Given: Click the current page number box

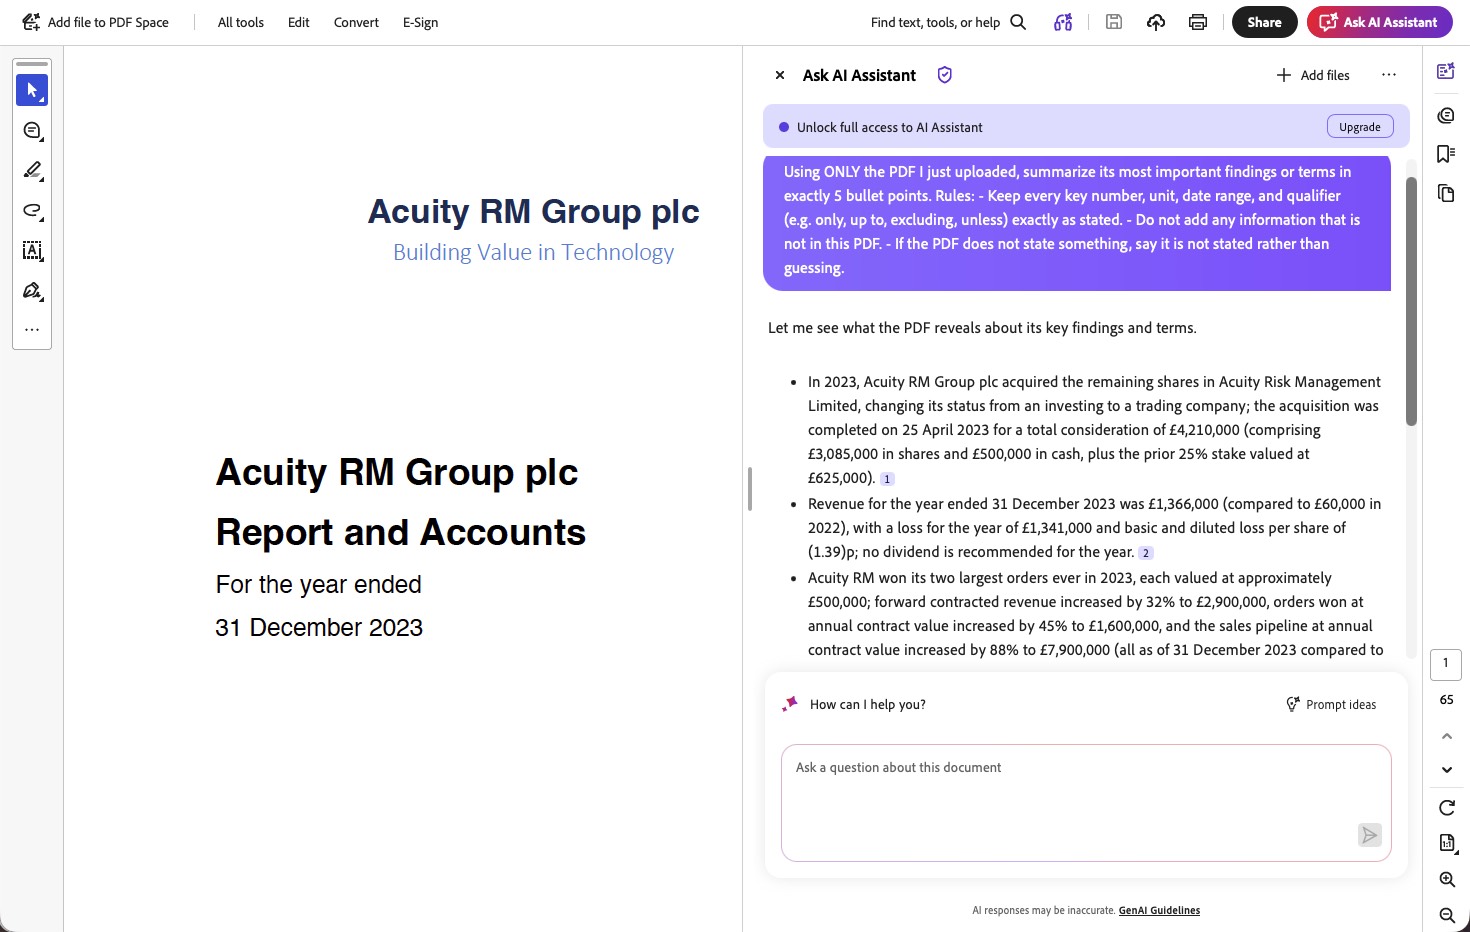Looking at the screenshot, I should (x=1446, y=664).
